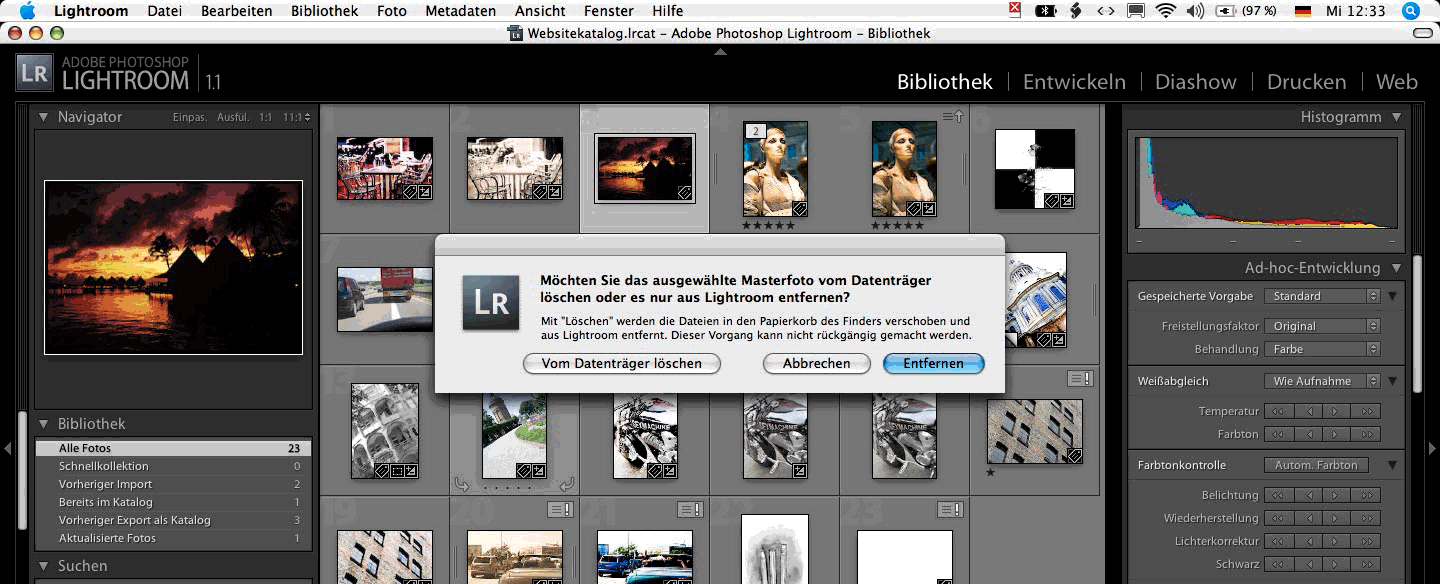Open the volume control in the menu bar

[x=1195, y=11]
